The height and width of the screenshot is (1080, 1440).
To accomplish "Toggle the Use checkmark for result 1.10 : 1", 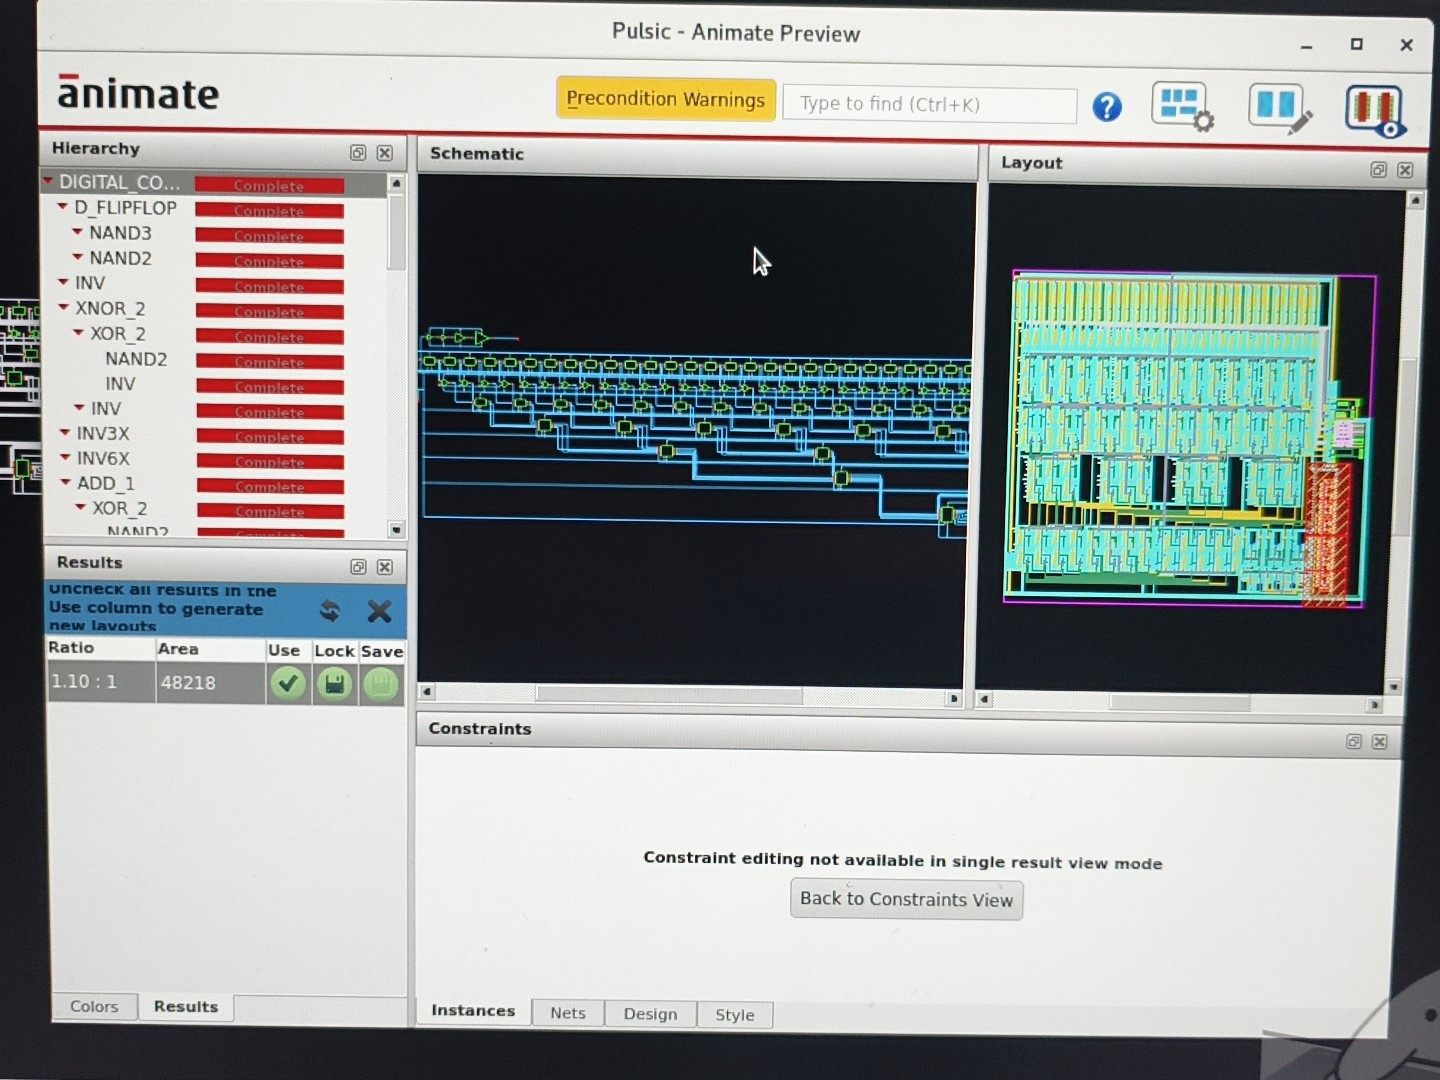I will pyautogui.click(x=288, y=684).
